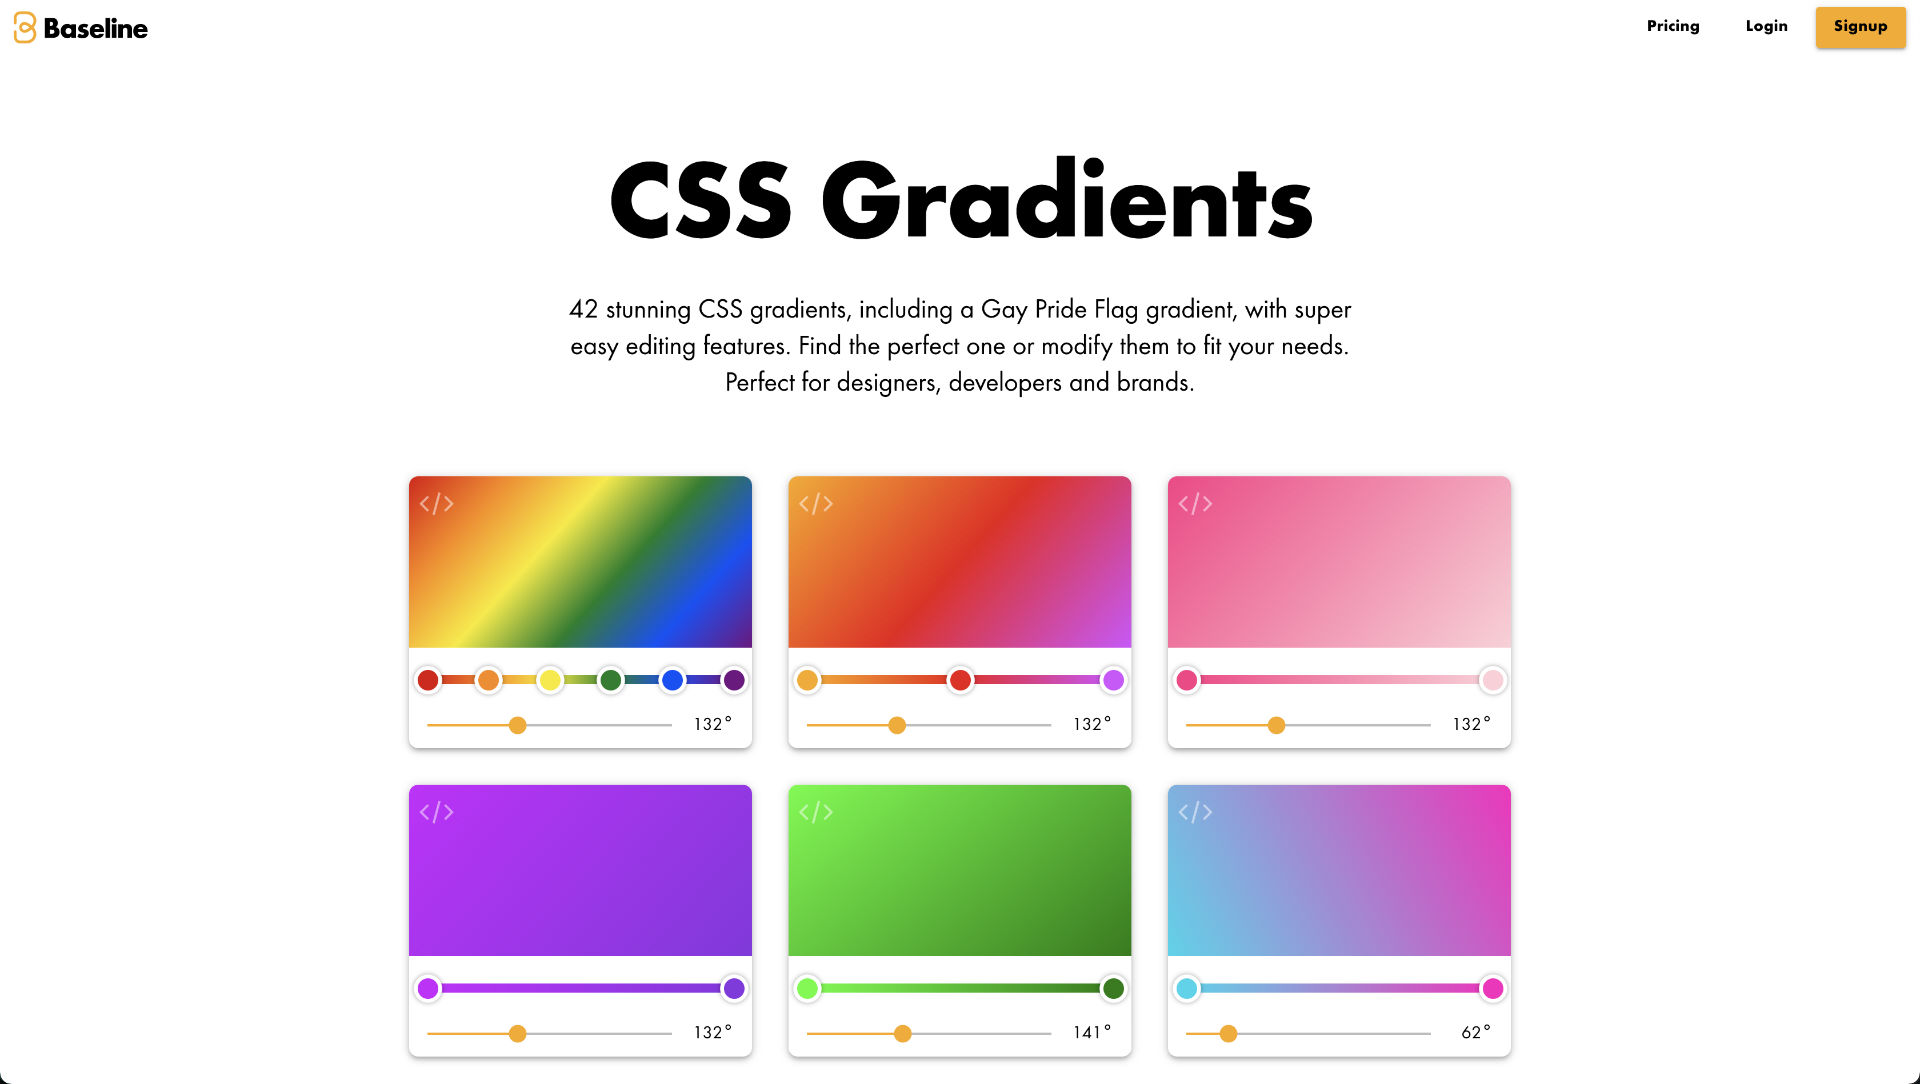Click the code icon on green gradient card
Image resolution: width=1920 pixels, height=1084 pixels.
point(816,810)
